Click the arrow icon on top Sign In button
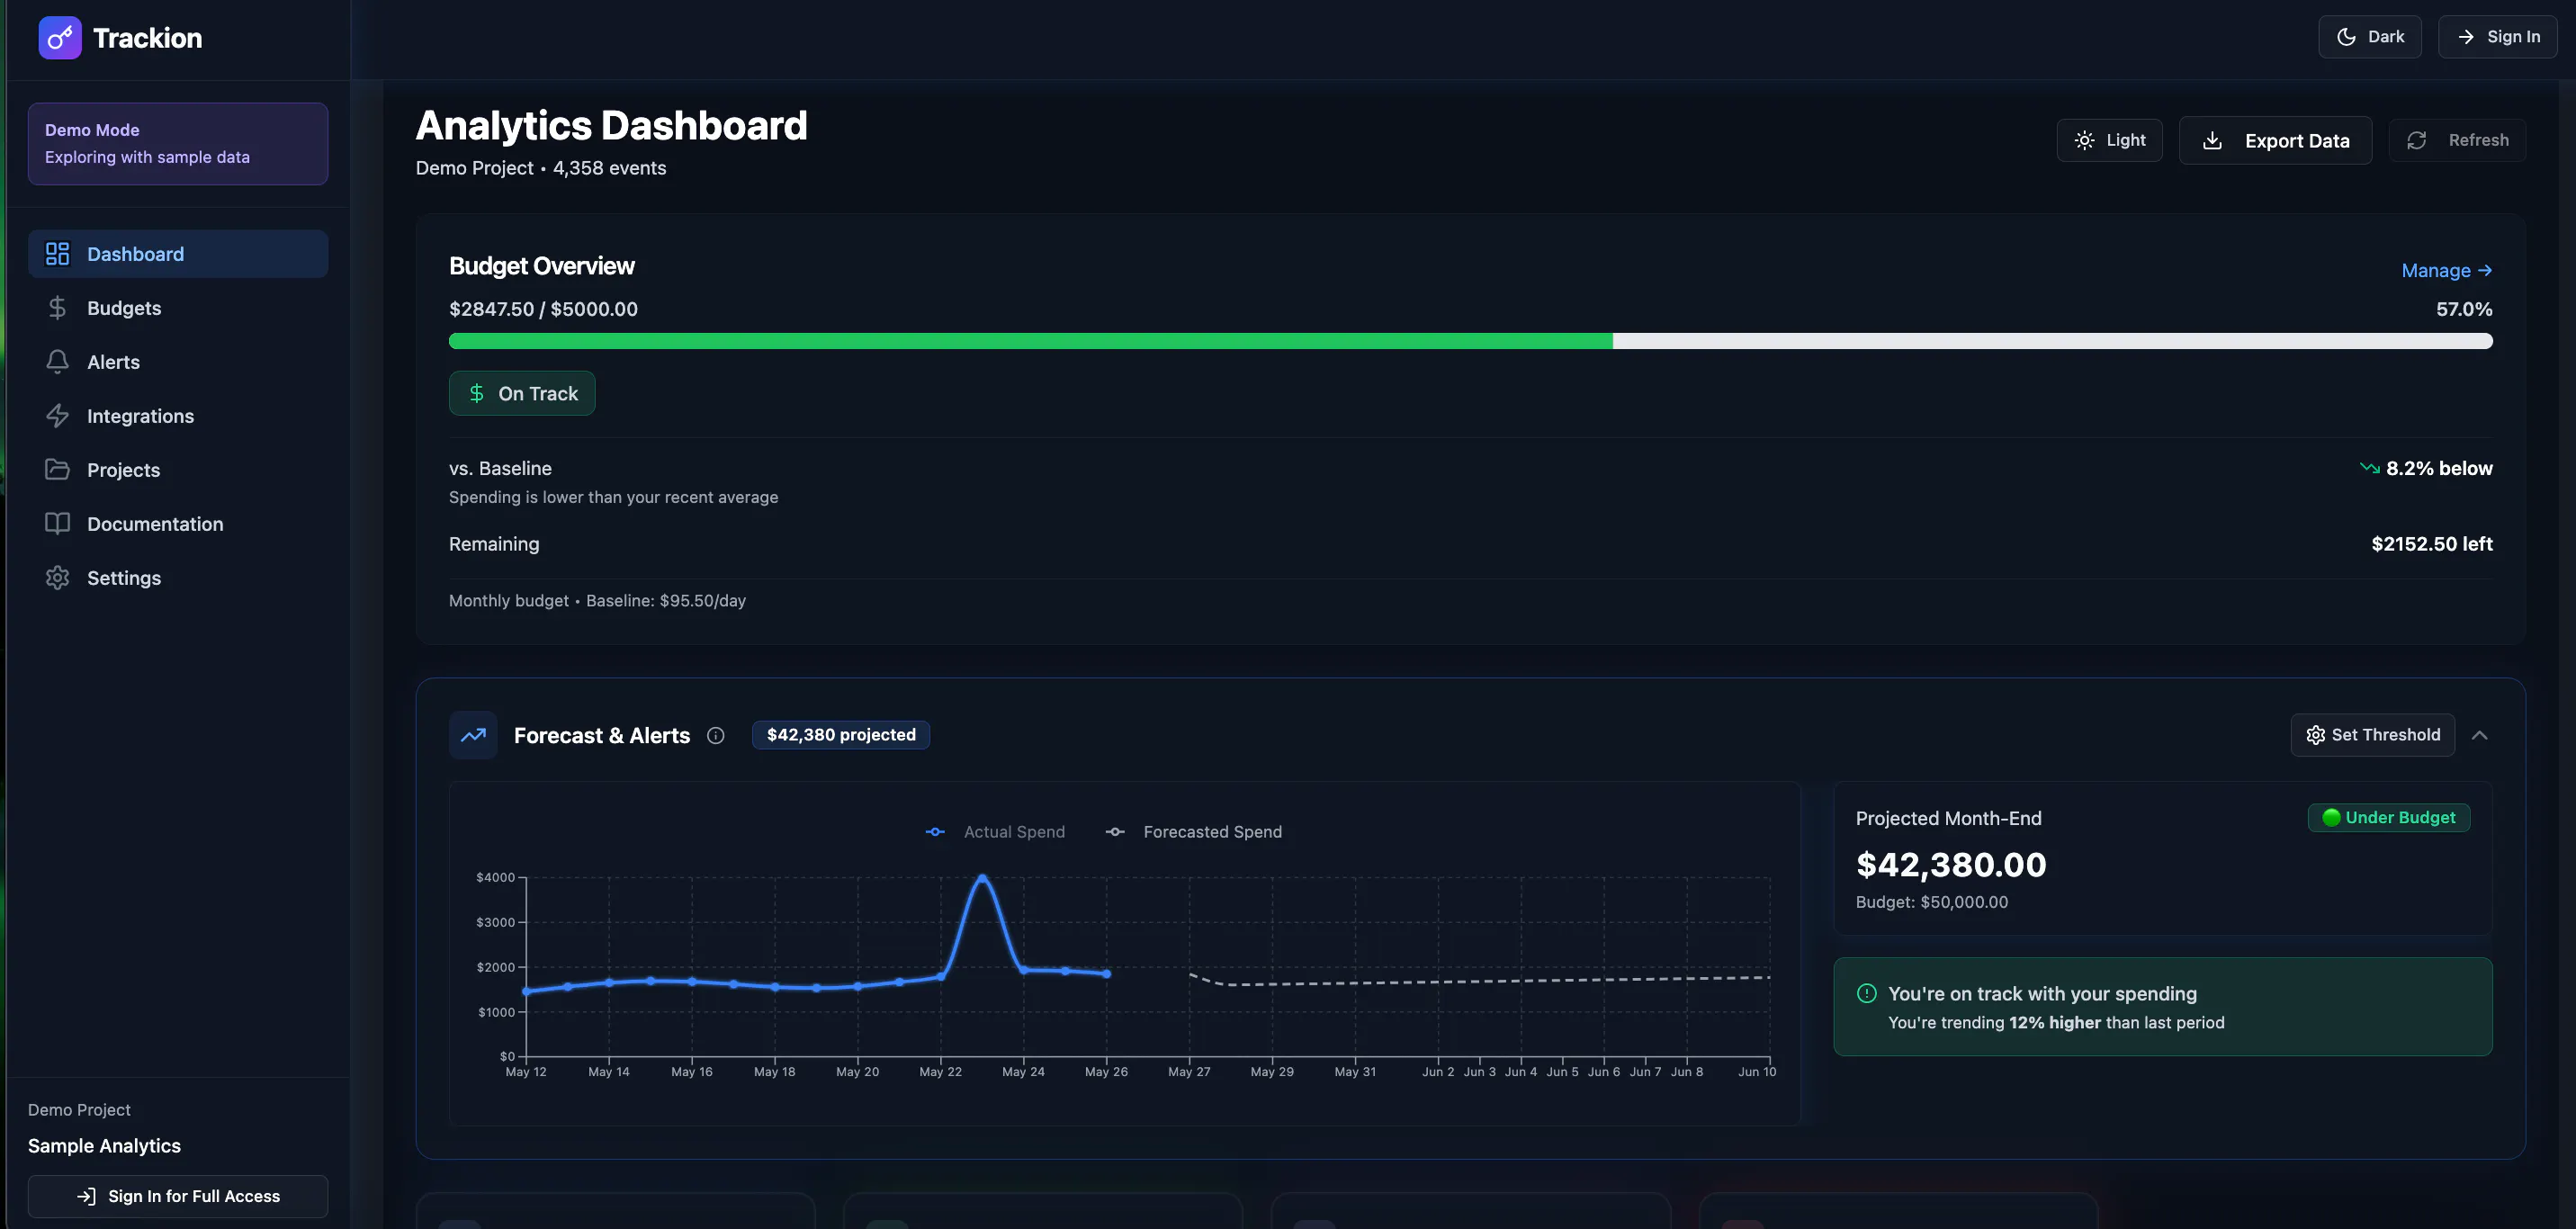The height and width of the screenshot is (1229, 2576). click(2466, 37)
